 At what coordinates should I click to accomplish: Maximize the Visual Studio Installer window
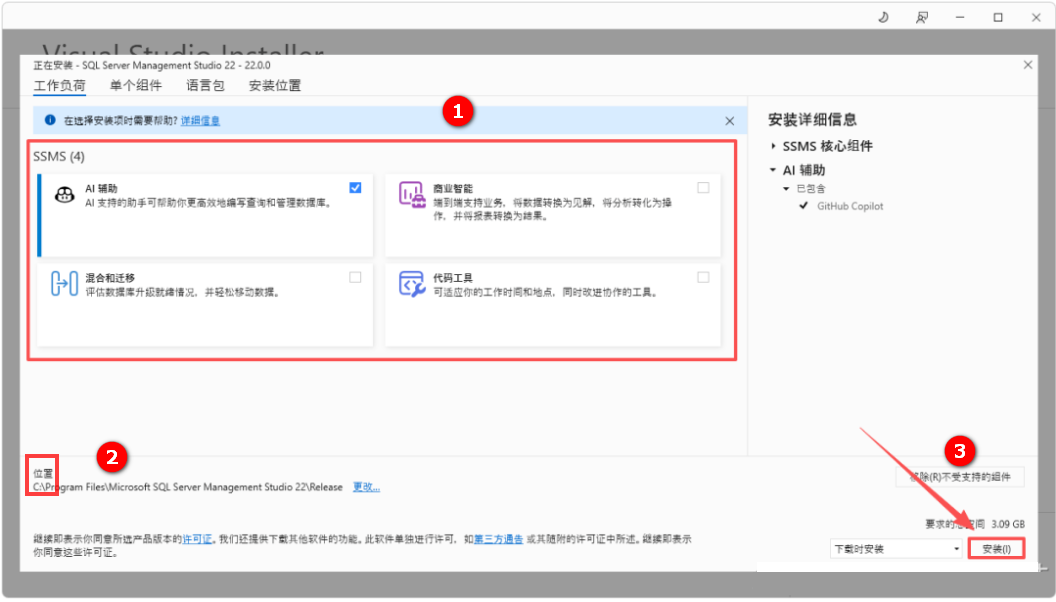pos(998,18)
